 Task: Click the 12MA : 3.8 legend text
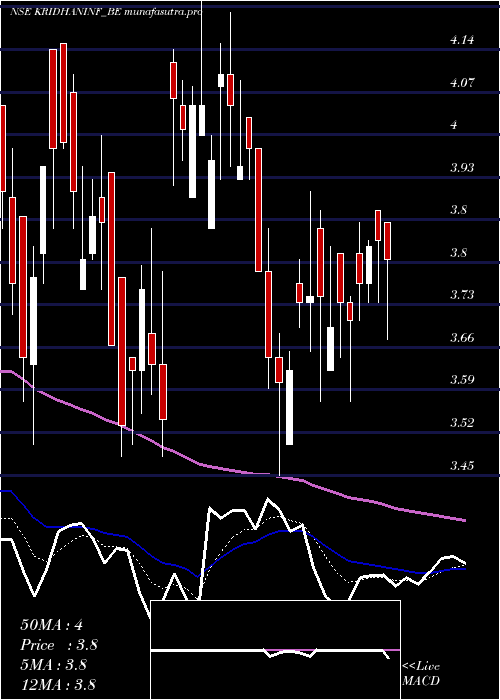pos(58,684)
